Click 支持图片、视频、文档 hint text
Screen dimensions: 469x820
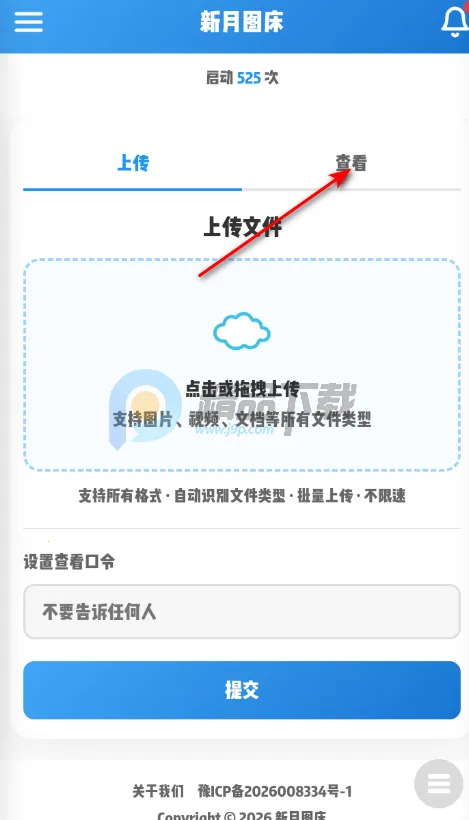(x=242, y=419)
